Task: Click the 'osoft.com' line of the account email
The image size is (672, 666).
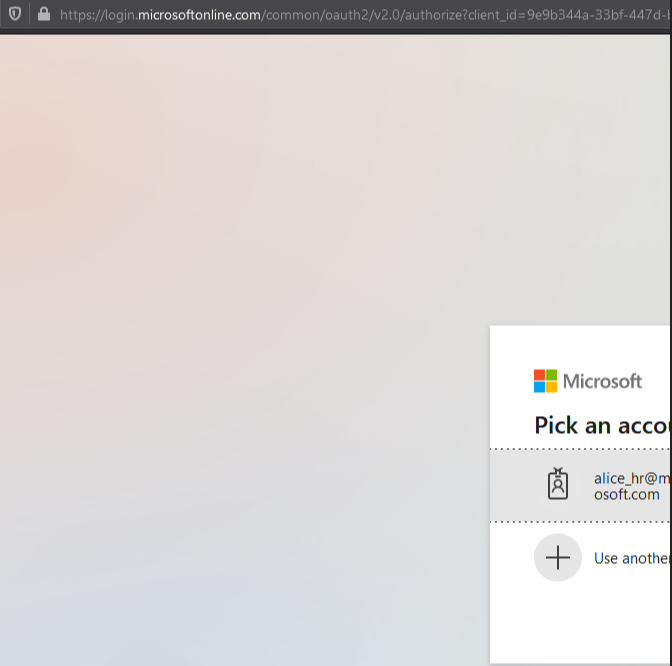Action: tap(627, 494)
